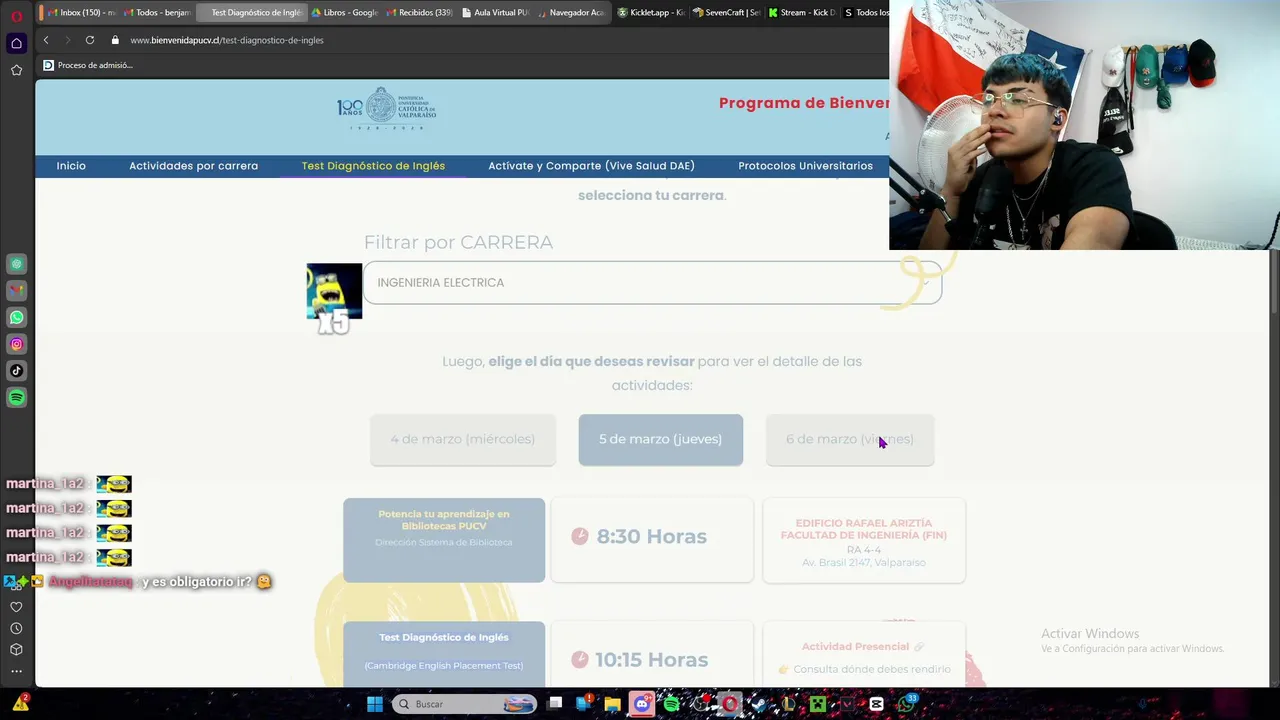The image size is (1280, 720).
Task: Open Discord from the taskbar
Action: 642,704
